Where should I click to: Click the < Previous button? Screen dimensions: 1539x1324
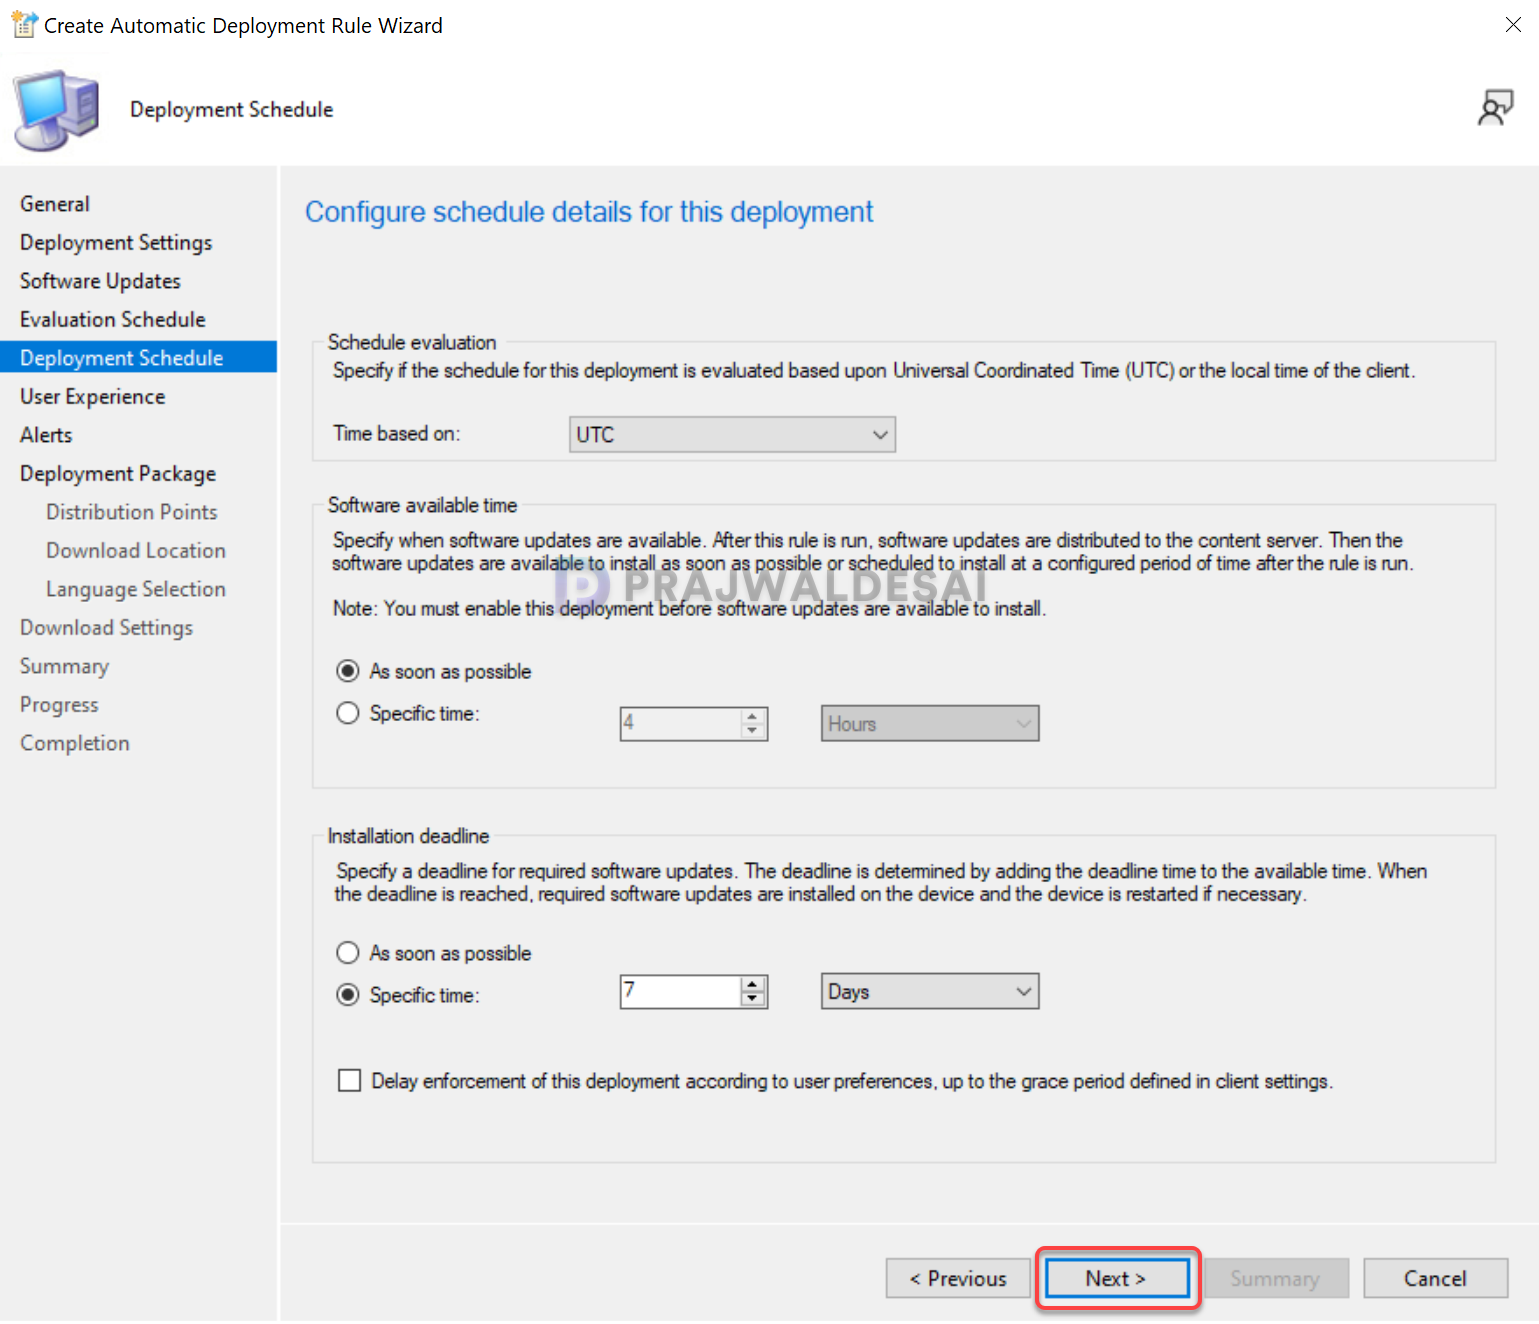[x=958, y=1278]
